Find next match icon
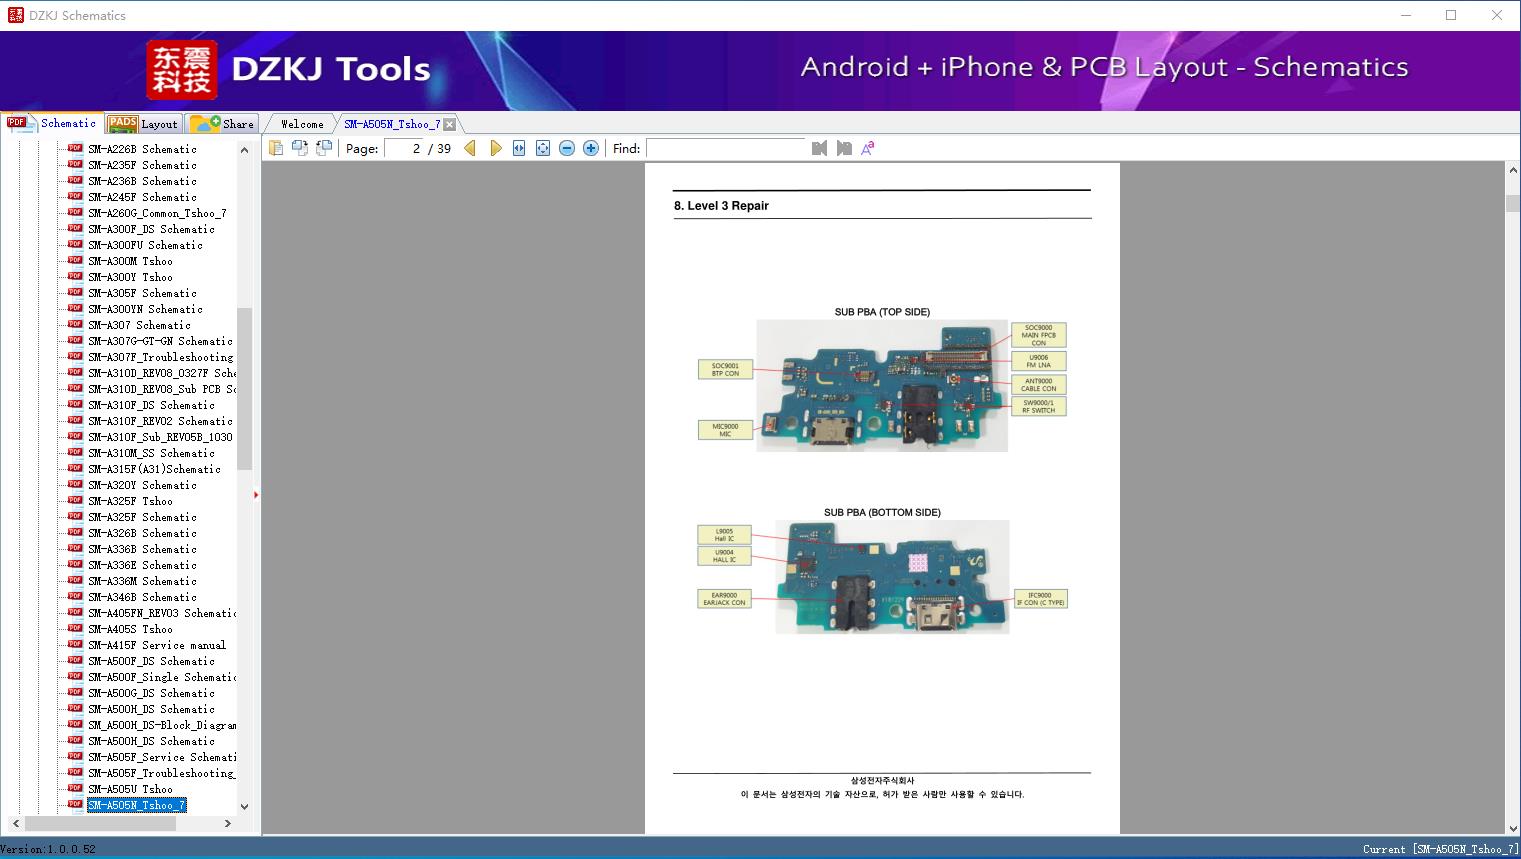 click(x=844, y=148)
